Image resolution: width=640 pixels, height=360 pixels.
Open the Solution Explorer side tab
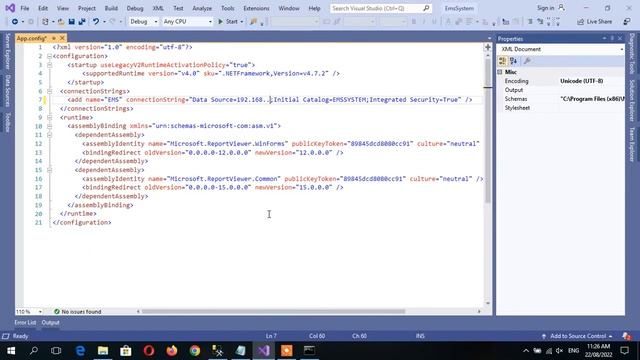[632, 100]
